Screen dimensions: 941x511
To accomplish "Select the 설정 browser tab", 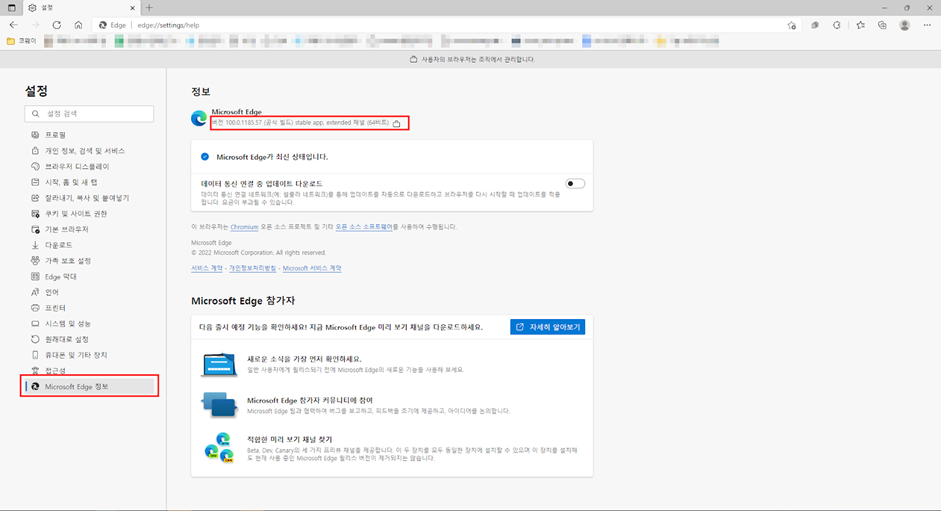I will 81,8.
